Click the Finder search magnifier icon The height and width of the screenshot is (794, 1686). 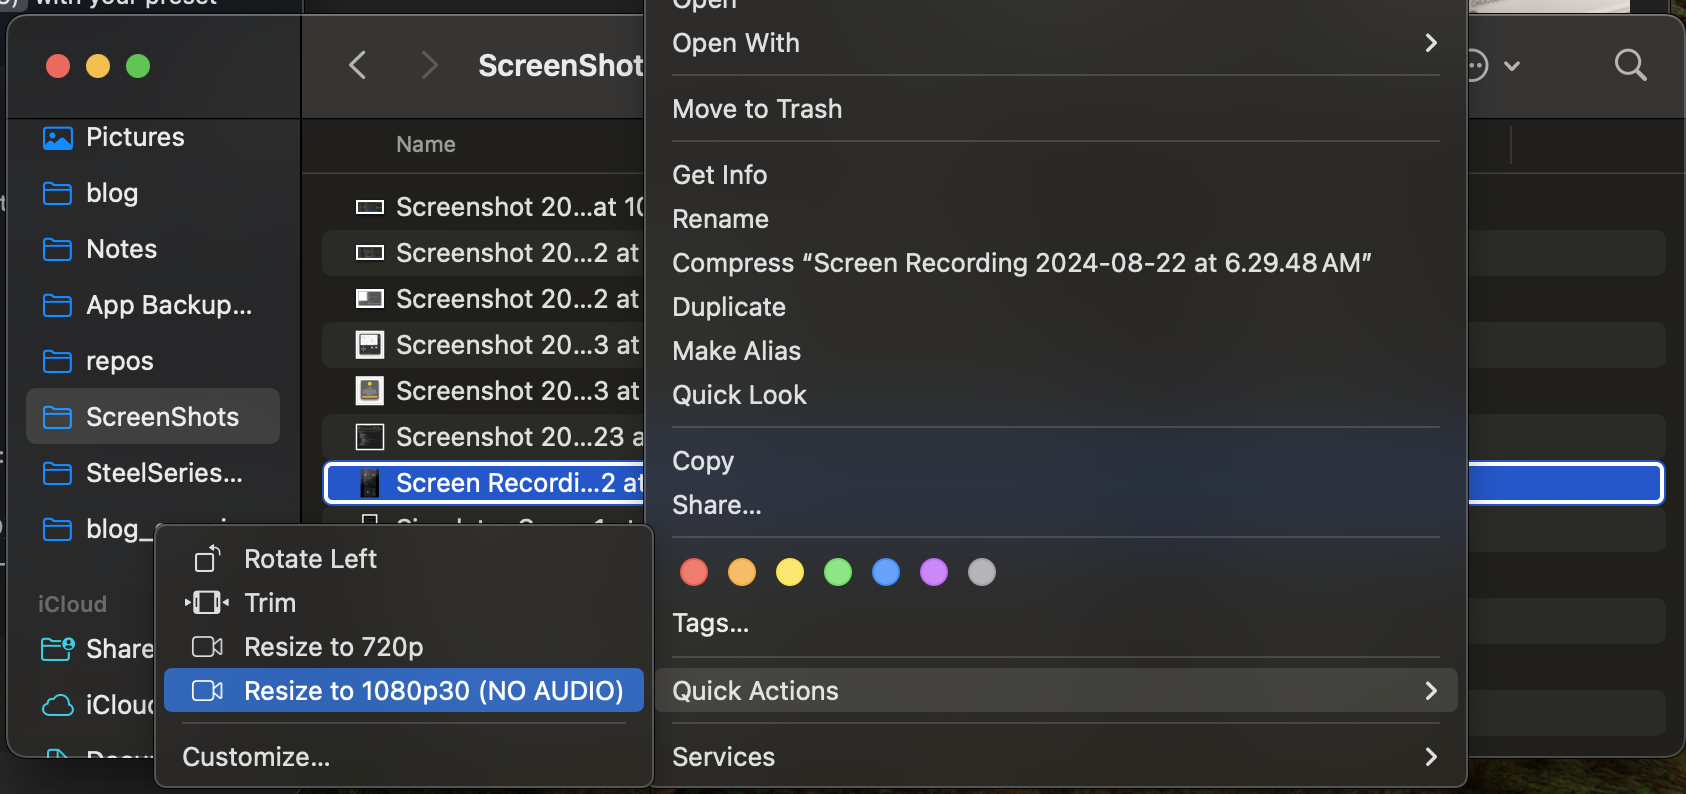pos(1630,65)
